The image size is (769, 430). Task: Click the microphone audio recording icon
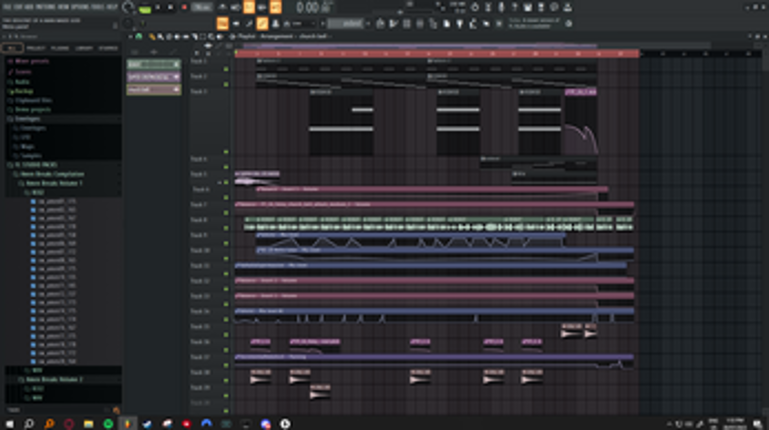pos(501,7)
